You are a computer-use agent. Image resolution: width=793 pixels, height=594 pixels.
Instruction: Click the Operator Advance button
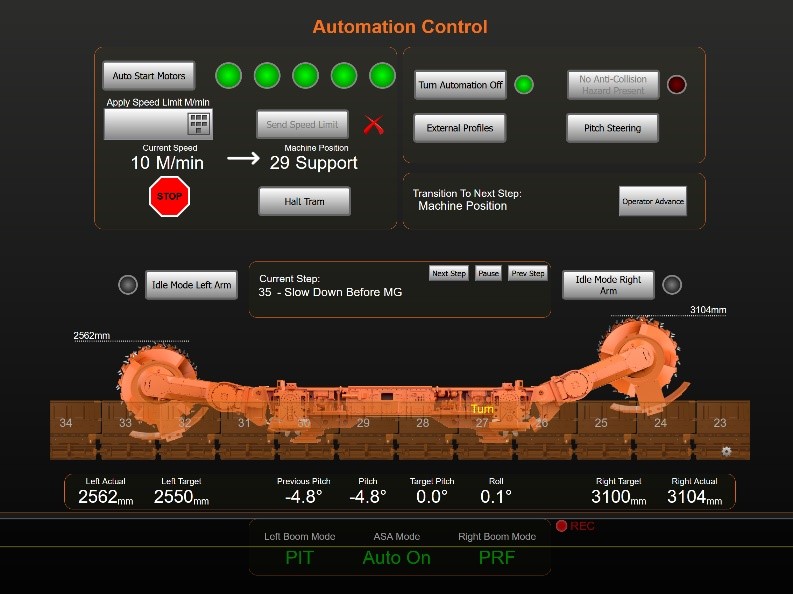click(x=653, y=201)
